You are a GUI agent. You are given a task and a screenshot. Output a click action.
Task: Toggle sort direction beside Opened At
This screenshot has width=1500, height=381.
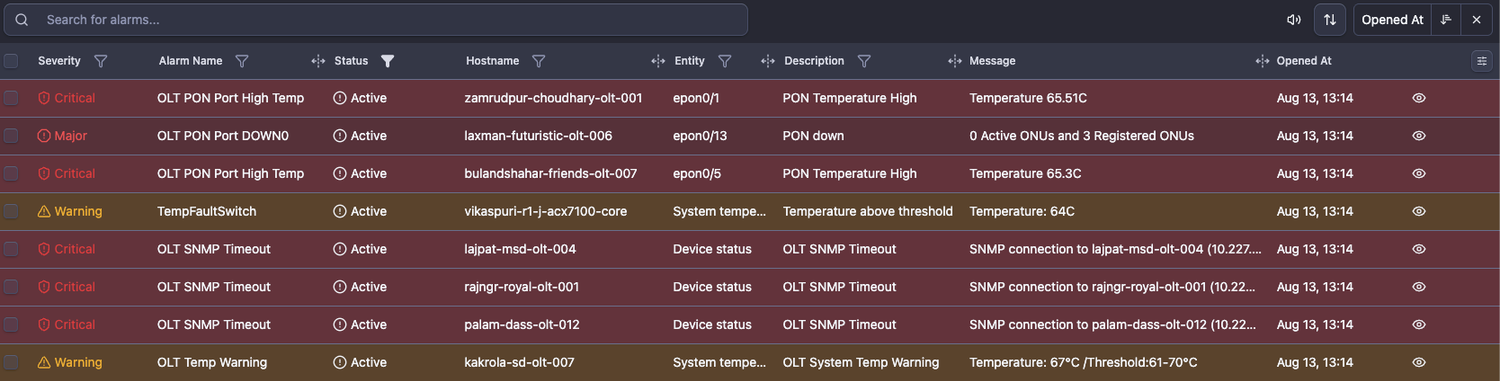(x=1446, y=20)
